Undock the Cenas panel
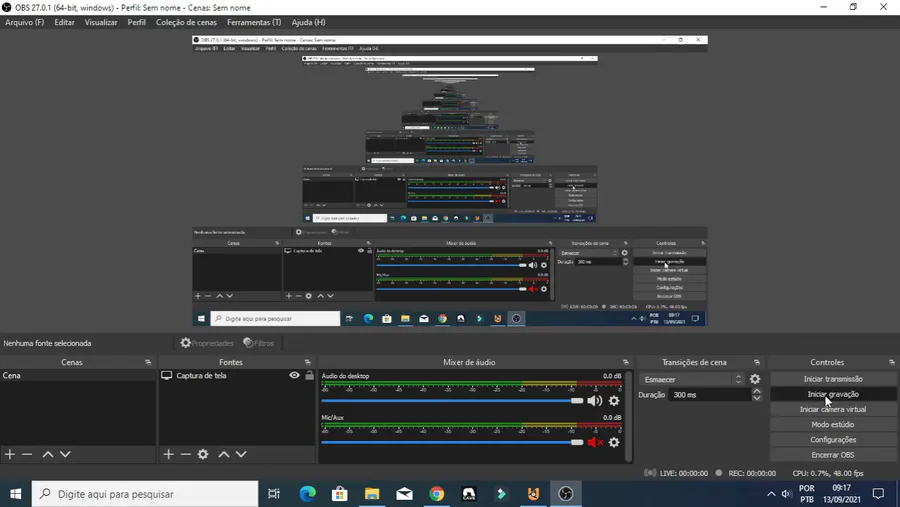This screenshot has height=507, width=900. click(x=148, y=362)
